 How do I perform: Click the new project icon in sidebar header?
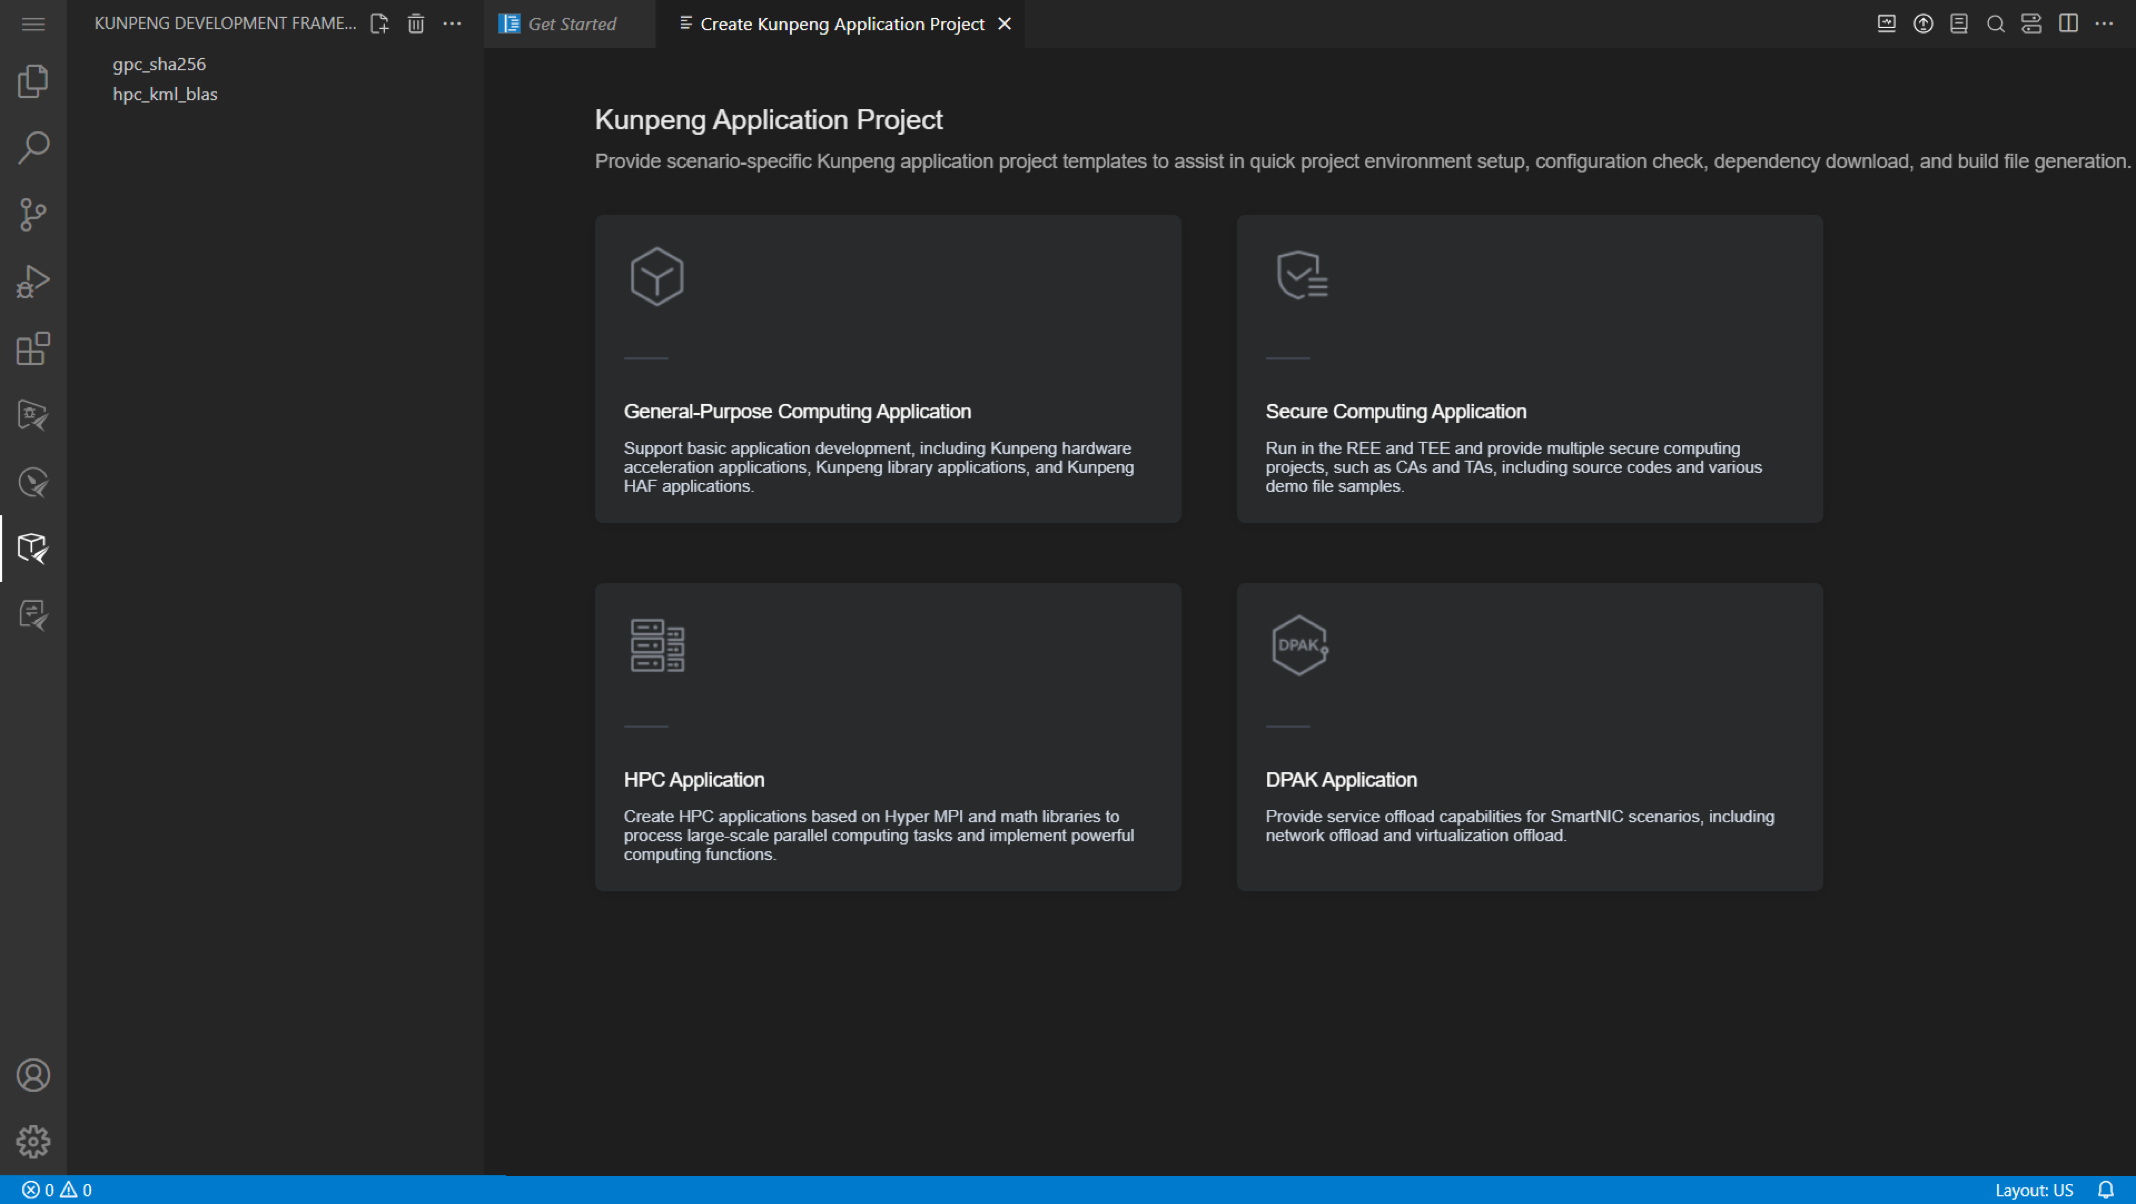pyautogui.click(x=379, y=24)
